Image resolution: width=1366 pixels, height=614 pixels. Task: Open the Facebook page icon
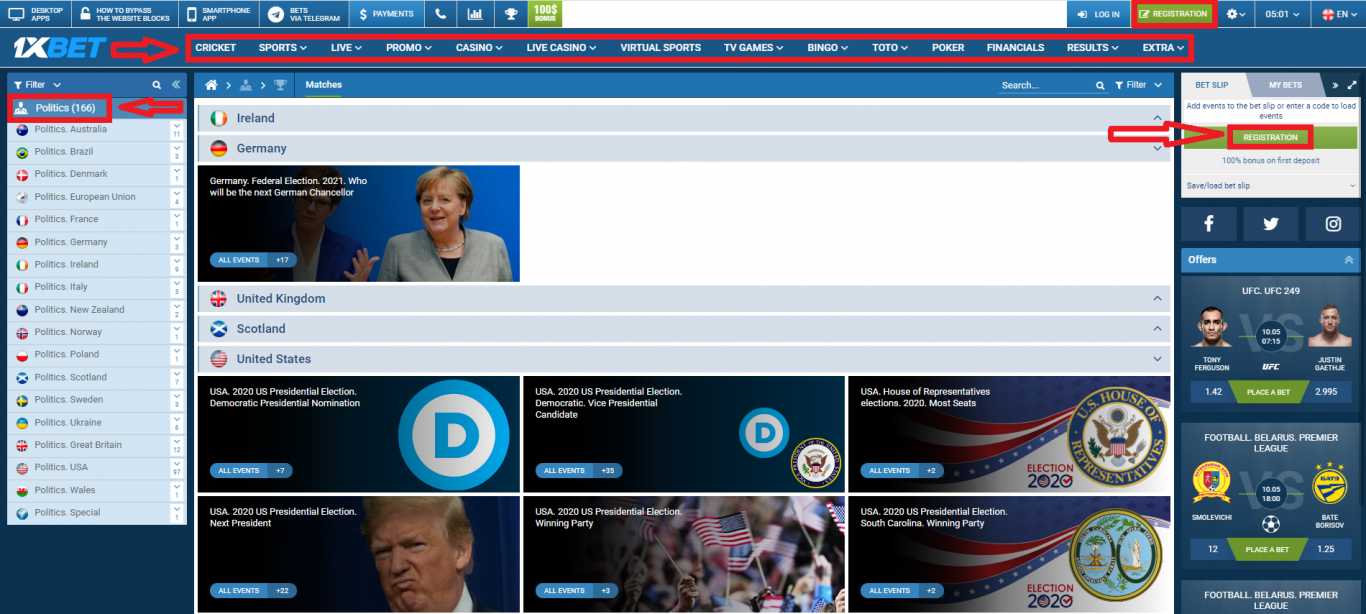pyautogui.click(x=1208, y=224)
